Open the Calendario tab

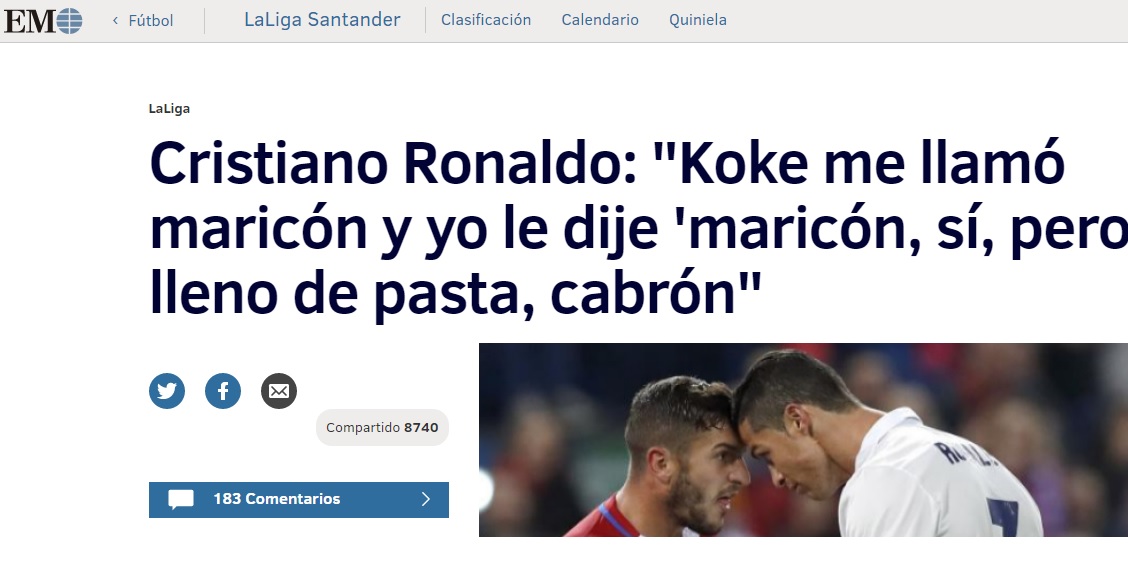(600, 20)
